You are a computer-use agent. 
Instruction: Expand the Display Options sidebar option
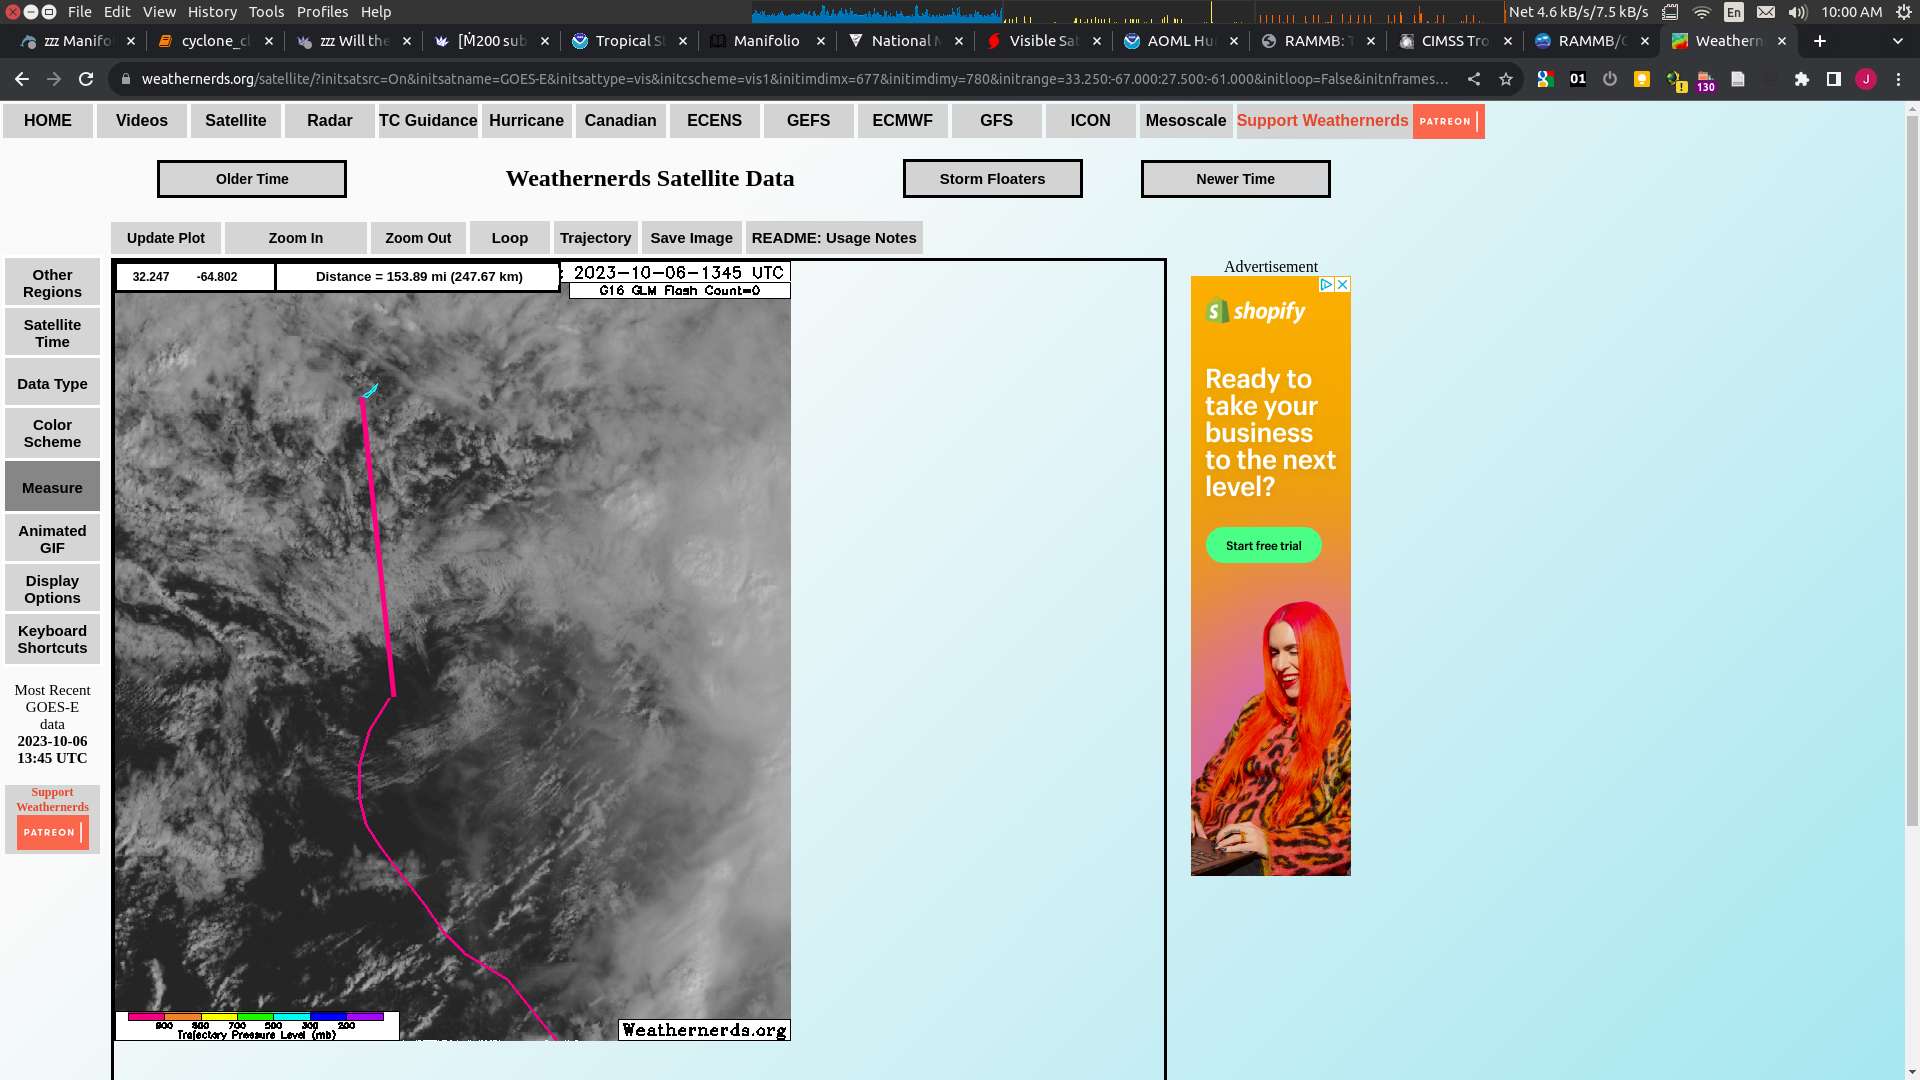pos(52,589)
